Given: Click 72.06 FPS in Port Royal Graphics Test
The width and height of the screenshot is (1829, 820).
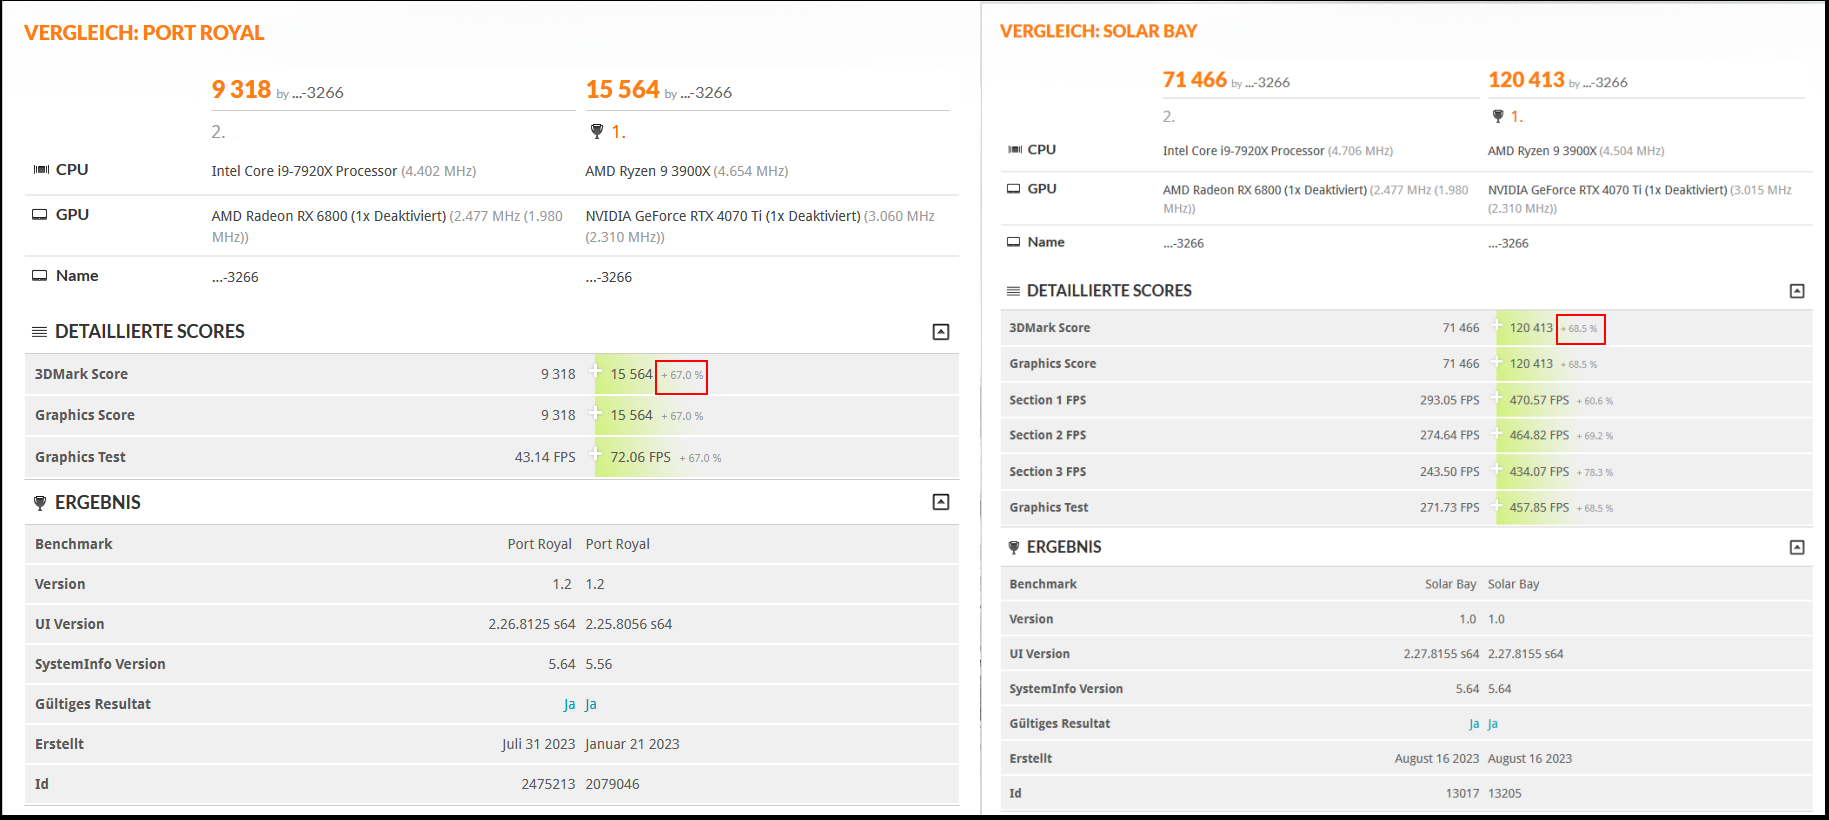Looking at the screenshot, I should pyautogui.click(x=640, y=457).
